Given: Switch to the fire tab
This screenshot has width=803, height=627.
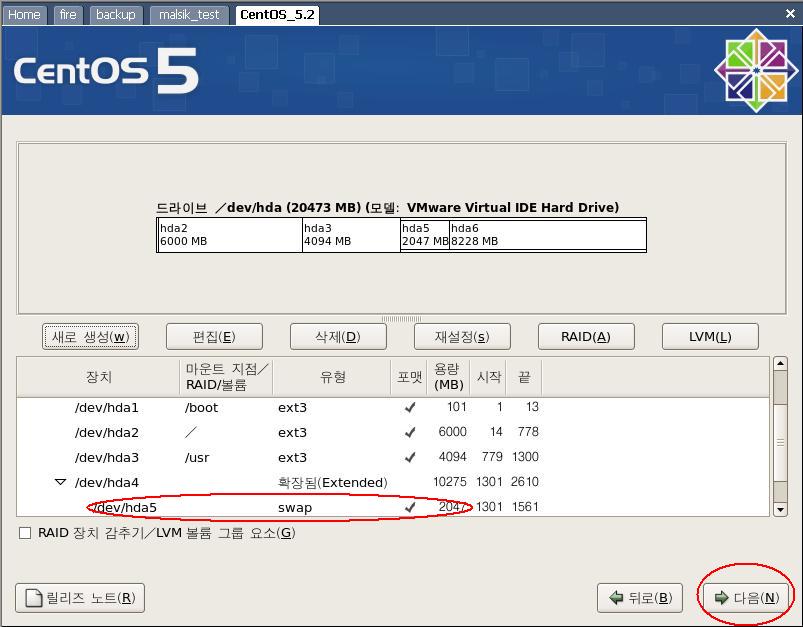Looking at the screenshot, I should click(x=68, y=14).
